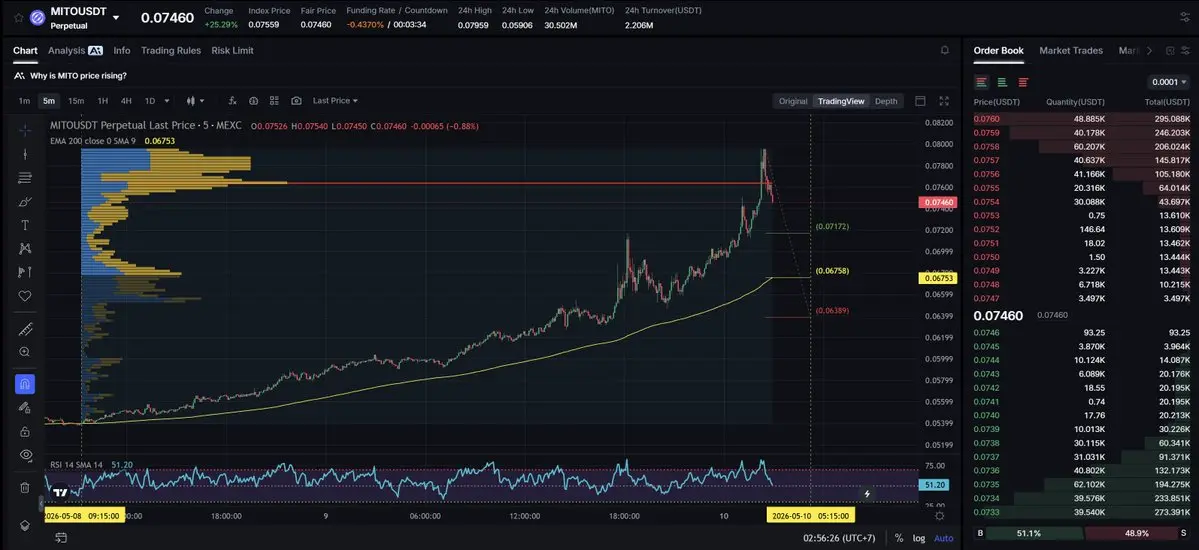The width and height of the screenshot is (1199, 550).
Task: Open the 0.0001 price precision dropdown
Action: (1169, 82)
